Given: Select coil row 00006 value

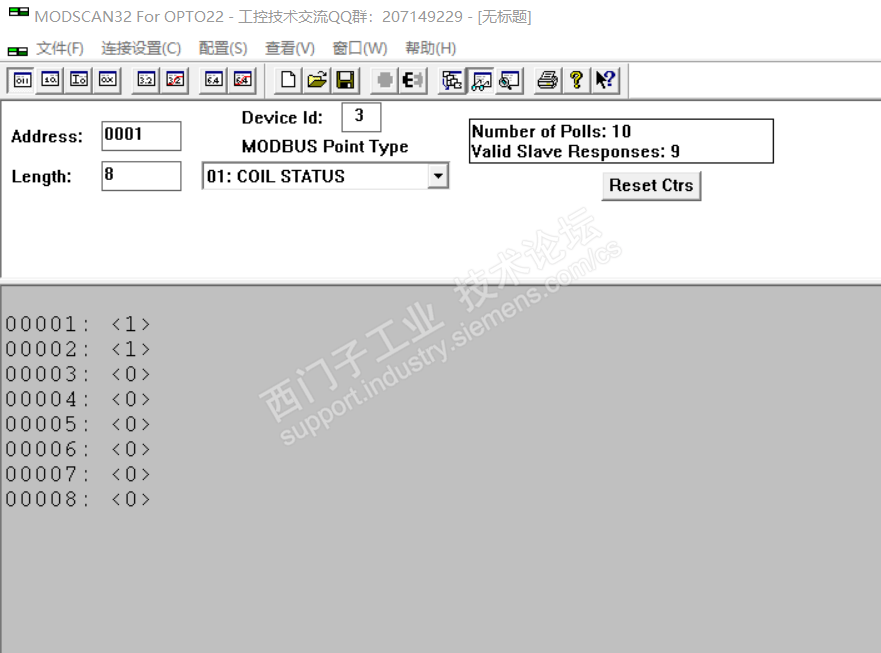Looking at the screenshot, I should click(131, 450).
